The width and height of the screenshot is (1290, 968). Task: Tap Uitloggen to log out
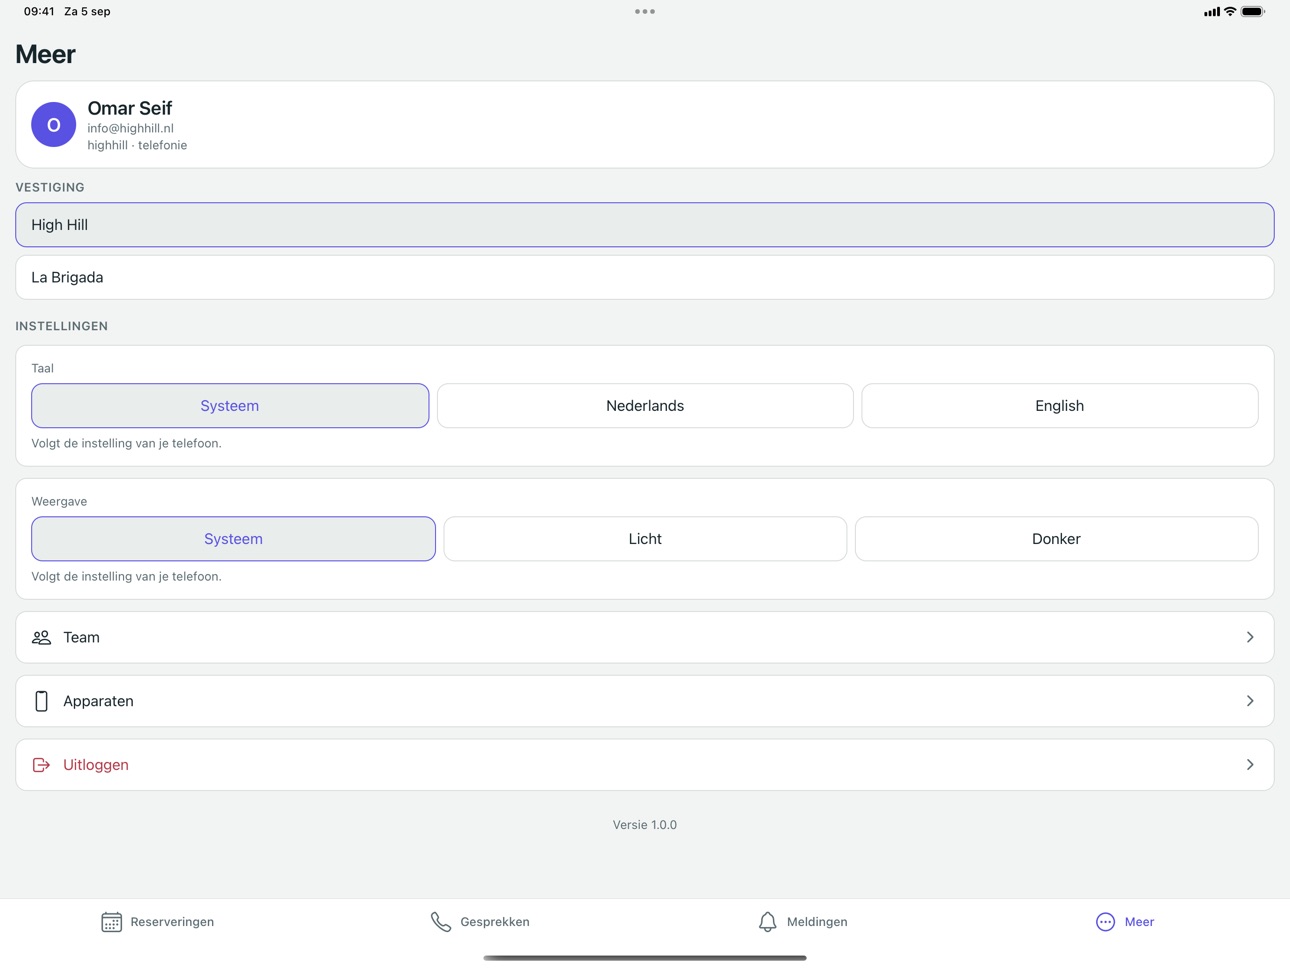(x=645, y=765)
